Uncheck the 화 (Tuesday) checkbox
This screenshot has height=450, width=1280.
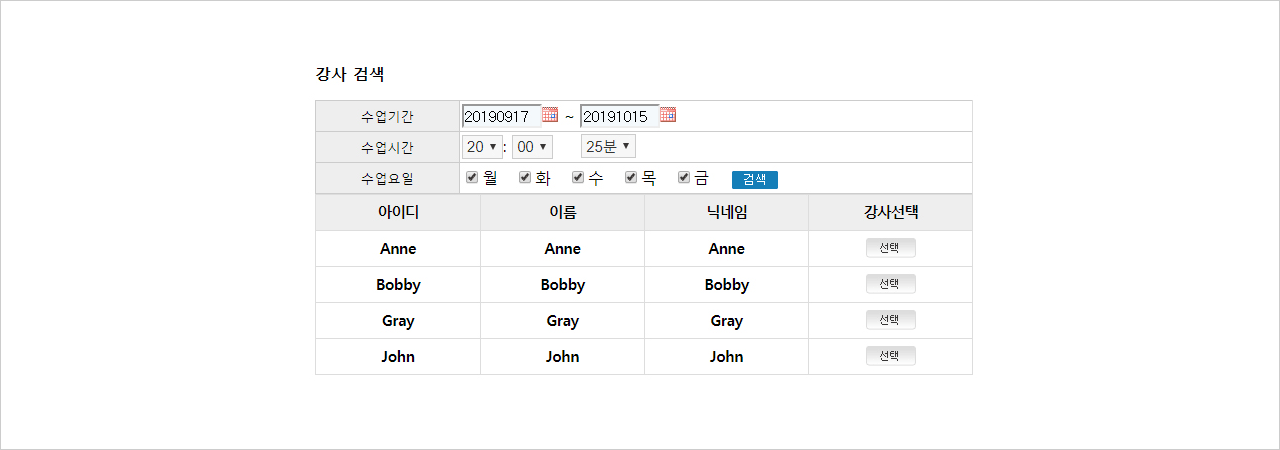[x=525, y=178]
